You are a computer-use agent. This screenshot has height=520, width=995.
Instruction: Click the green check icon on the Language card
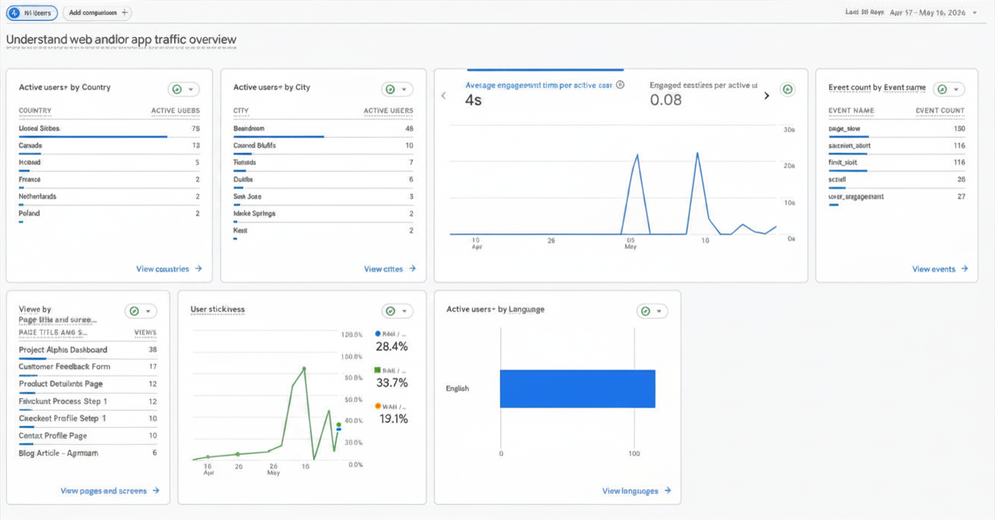pos(645,311)
